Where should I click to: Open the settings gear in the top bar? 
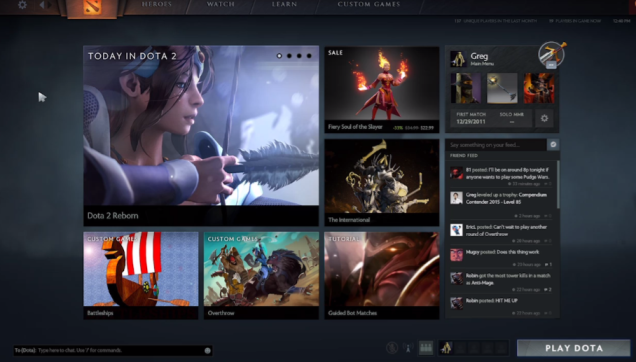(22, 5)
